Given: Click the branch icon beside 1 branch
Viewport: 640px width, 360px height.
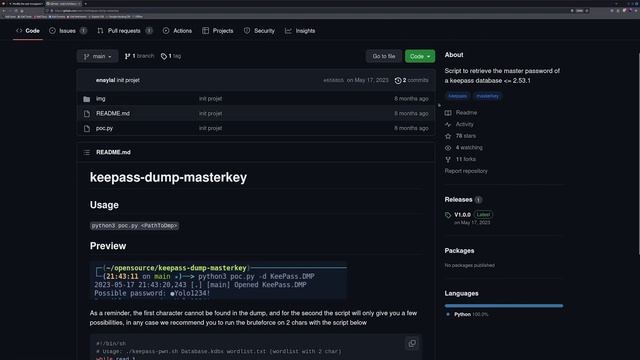Looking at the screenshot, I should (127, 56).
